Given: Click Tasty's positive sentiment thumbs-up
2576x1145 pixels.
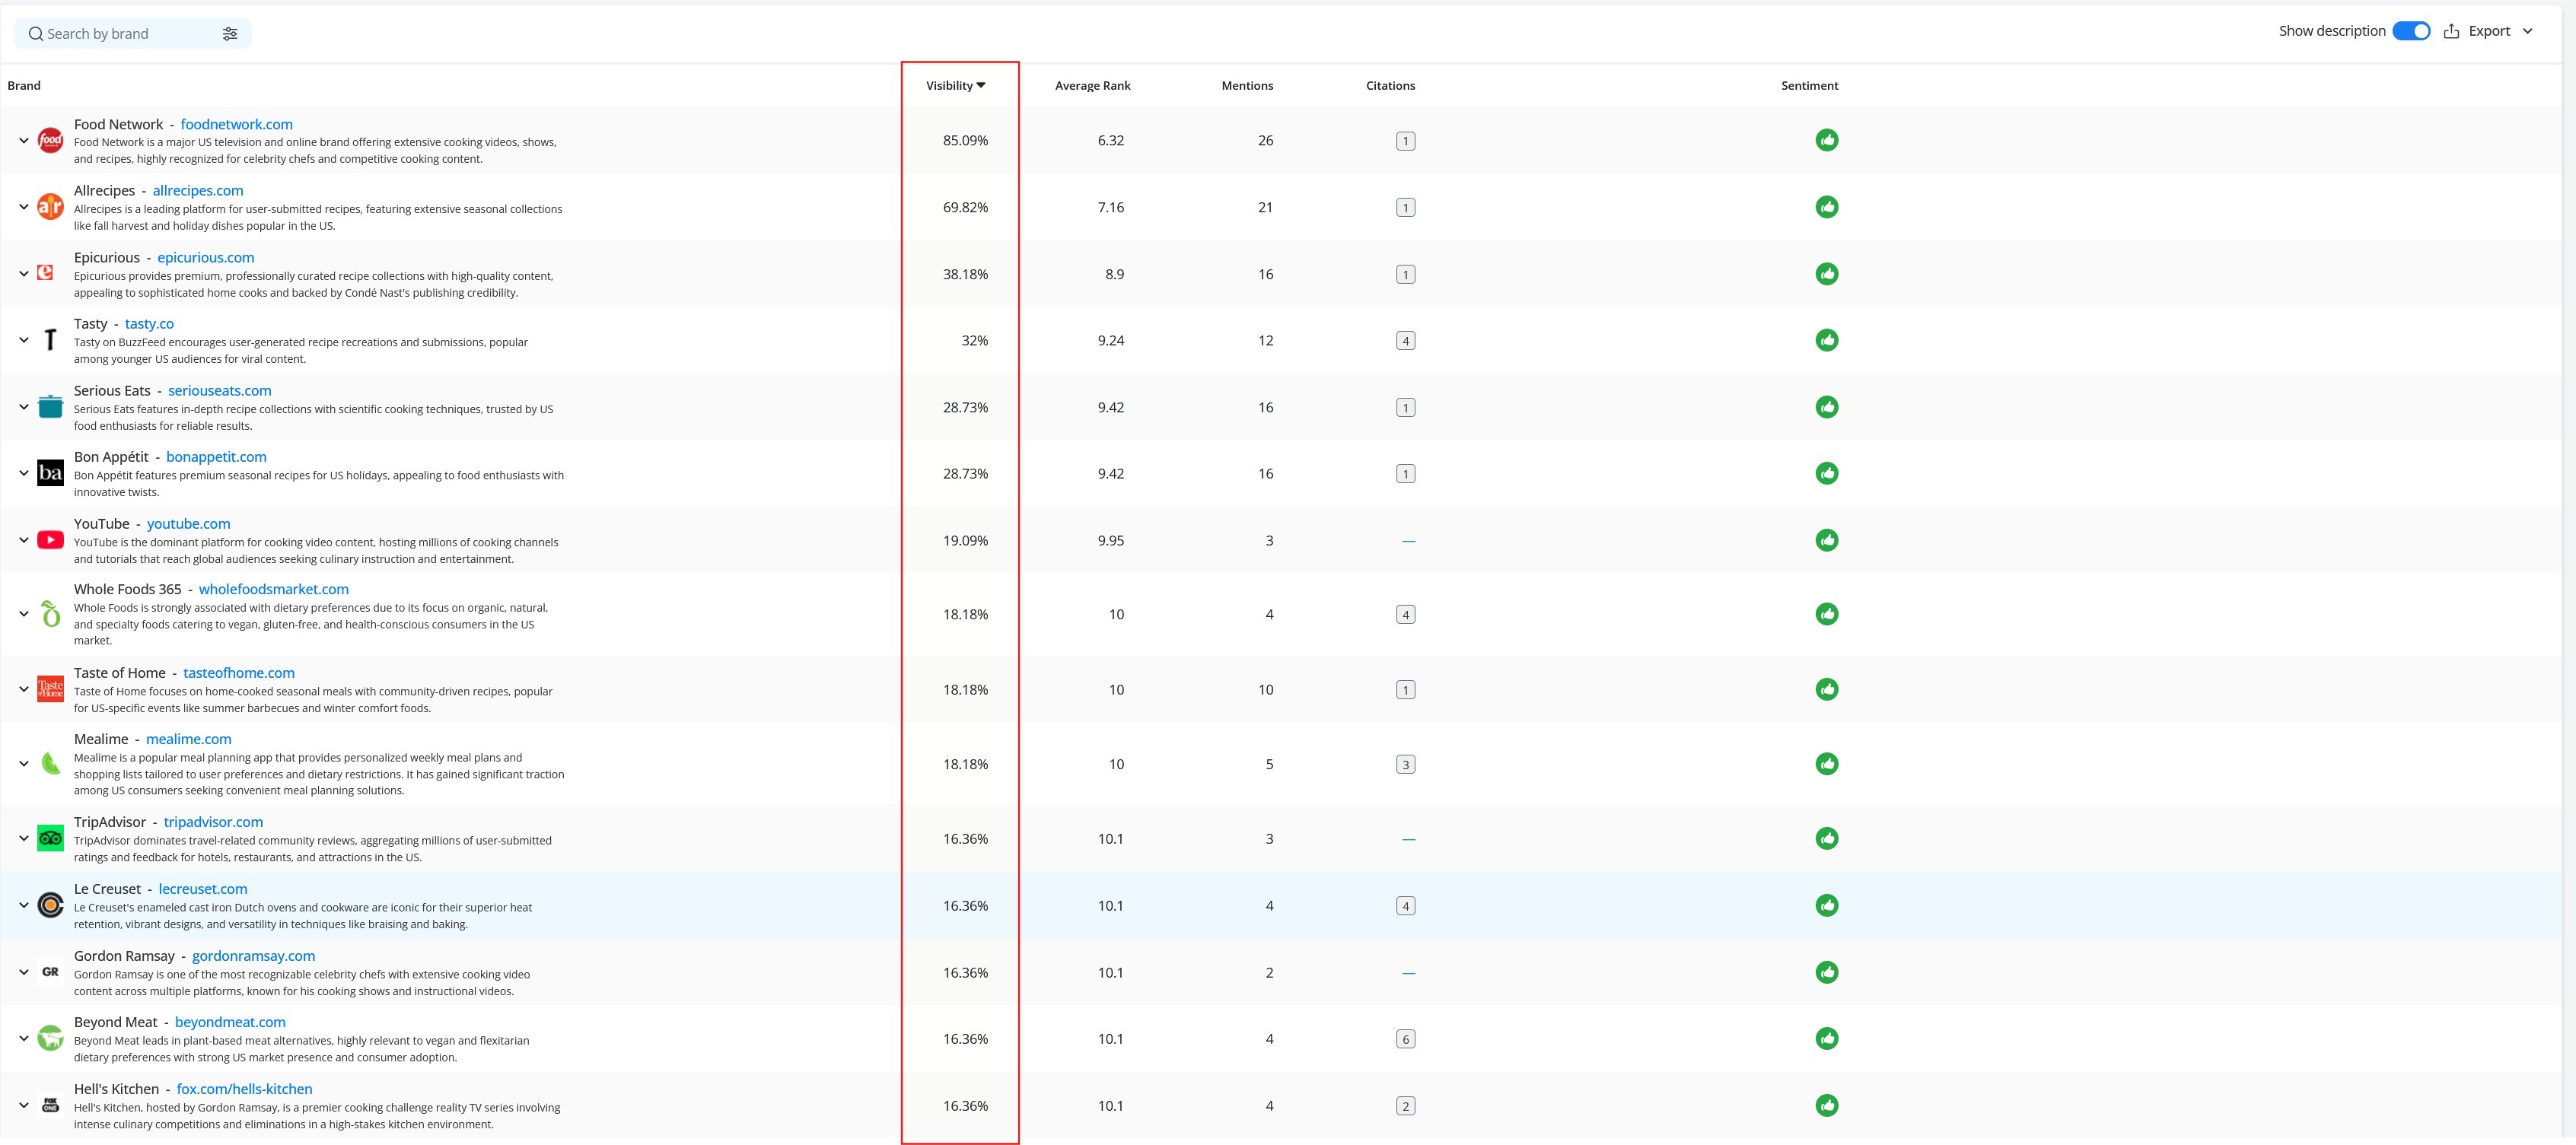Looking at the screenshot, I should tap(1827, 340).
